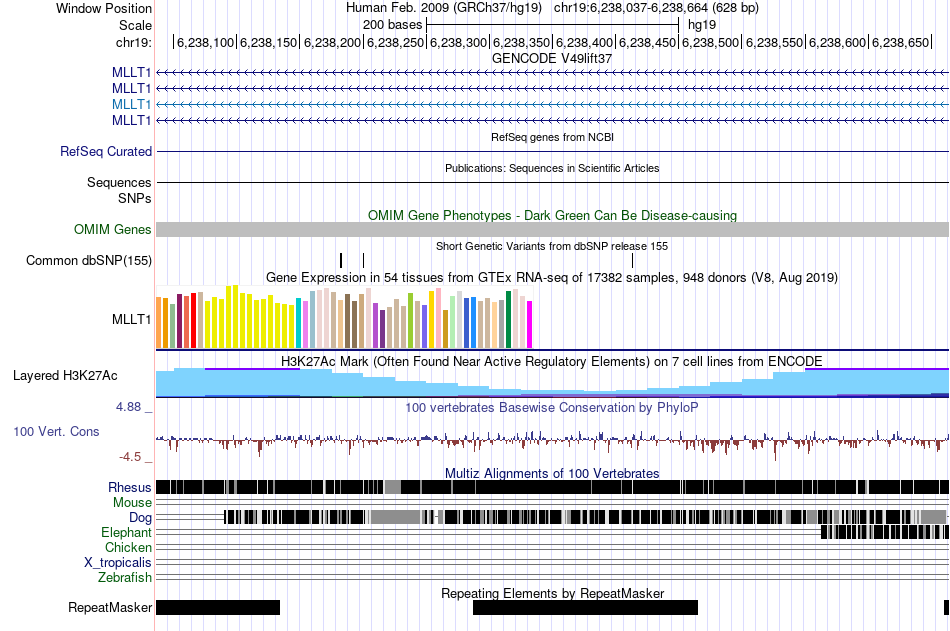Image resolution: width=950 pixels, height=631 pixels.
Task: Click the 6,238,300 ruler position
Action: point(459,42)
